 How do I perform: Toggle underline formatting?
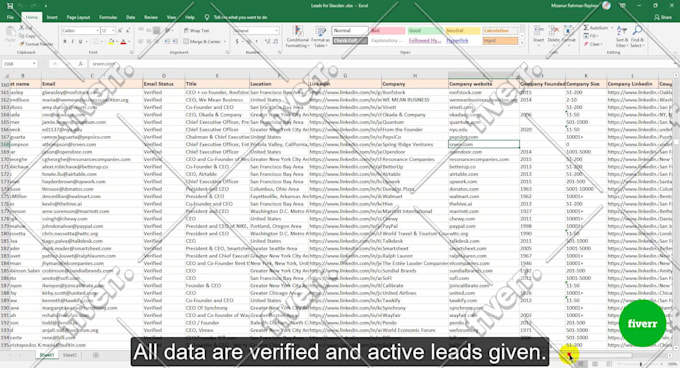[x=81, y=42]
